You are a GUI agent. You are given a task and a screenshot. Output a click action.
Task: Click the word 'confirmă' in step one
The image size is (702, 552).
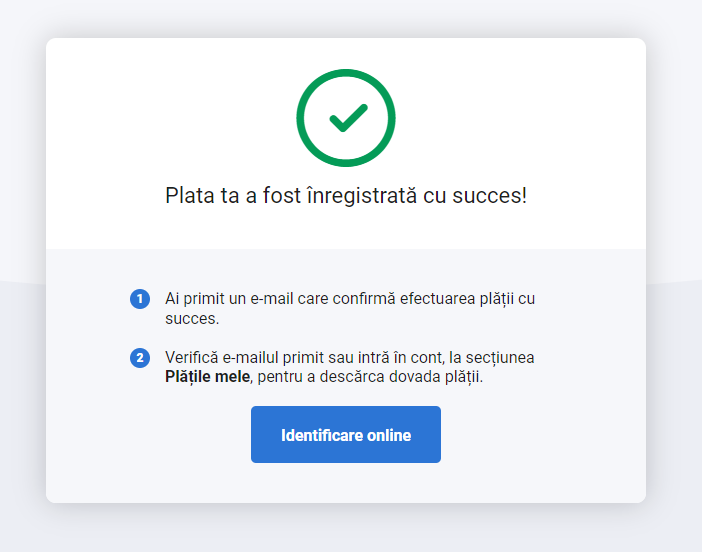tap(364, 299)
